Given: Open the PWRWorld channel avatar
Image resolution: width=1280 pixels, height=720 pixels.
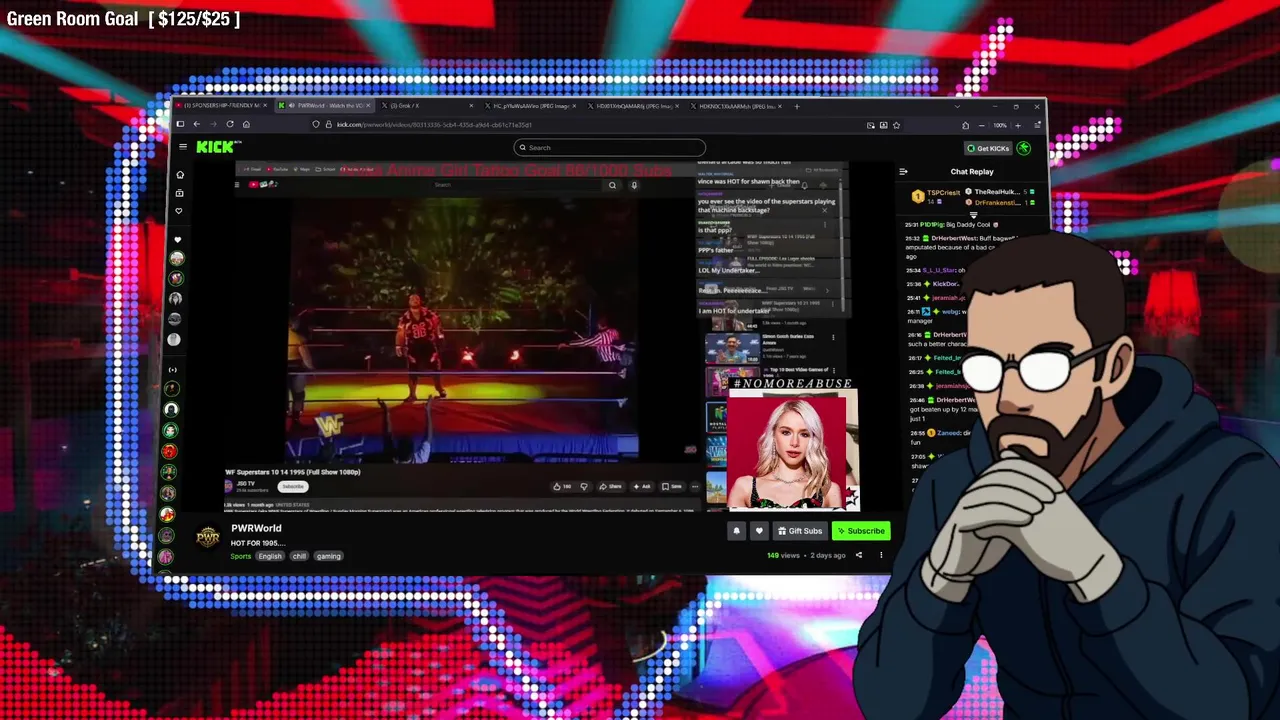Looking at the screenshot, I should (x=208, y=537).
